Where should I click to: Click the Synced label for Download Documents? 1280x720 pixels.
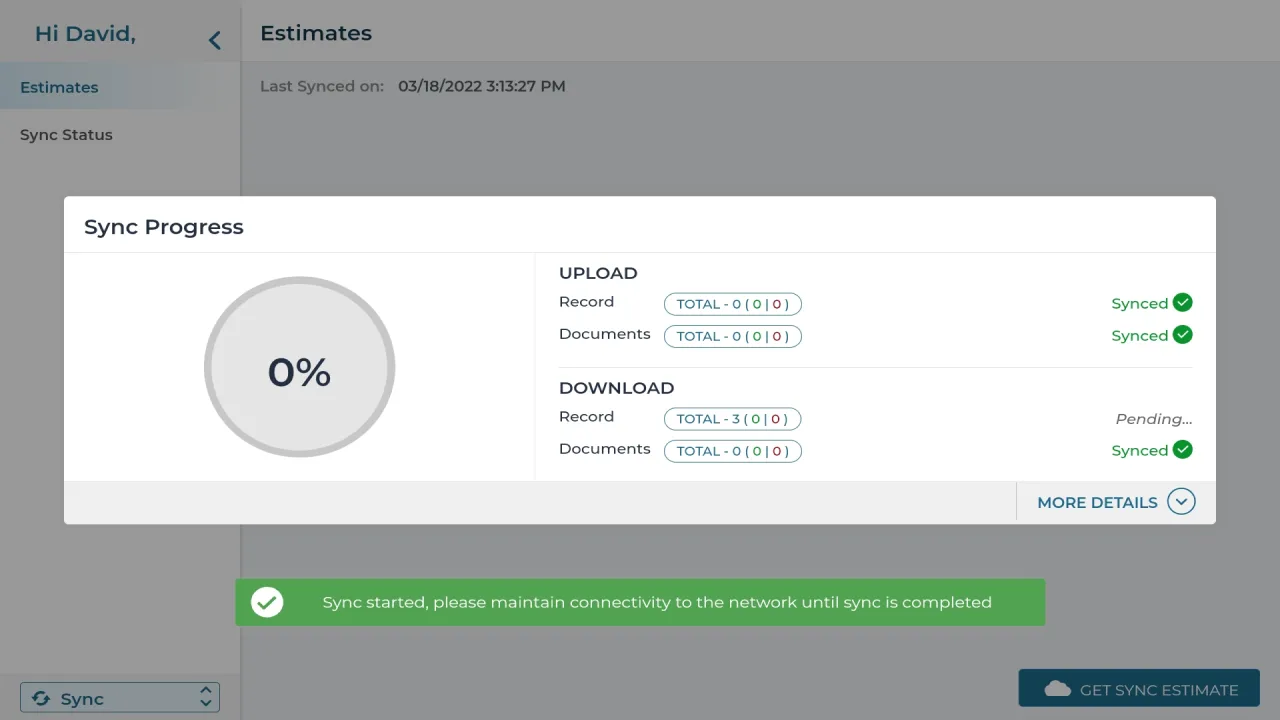1140,450
